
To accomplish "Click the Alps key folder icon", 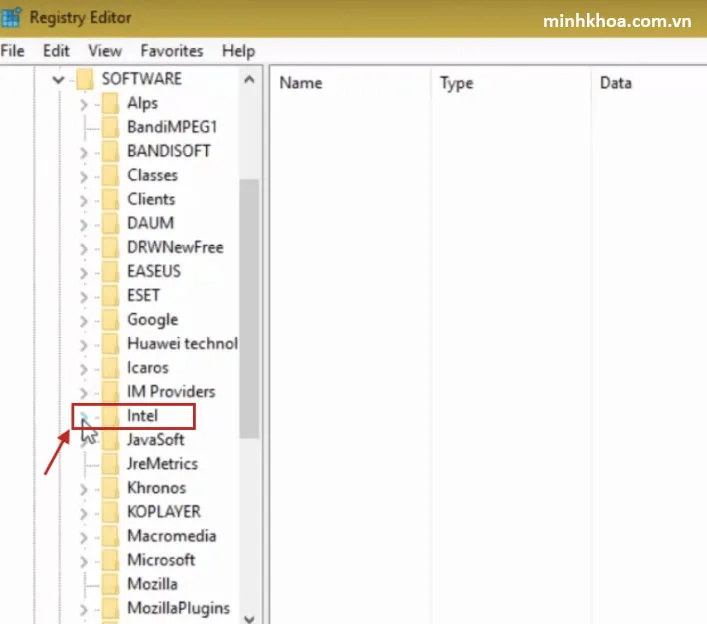I will coord(112,103).
